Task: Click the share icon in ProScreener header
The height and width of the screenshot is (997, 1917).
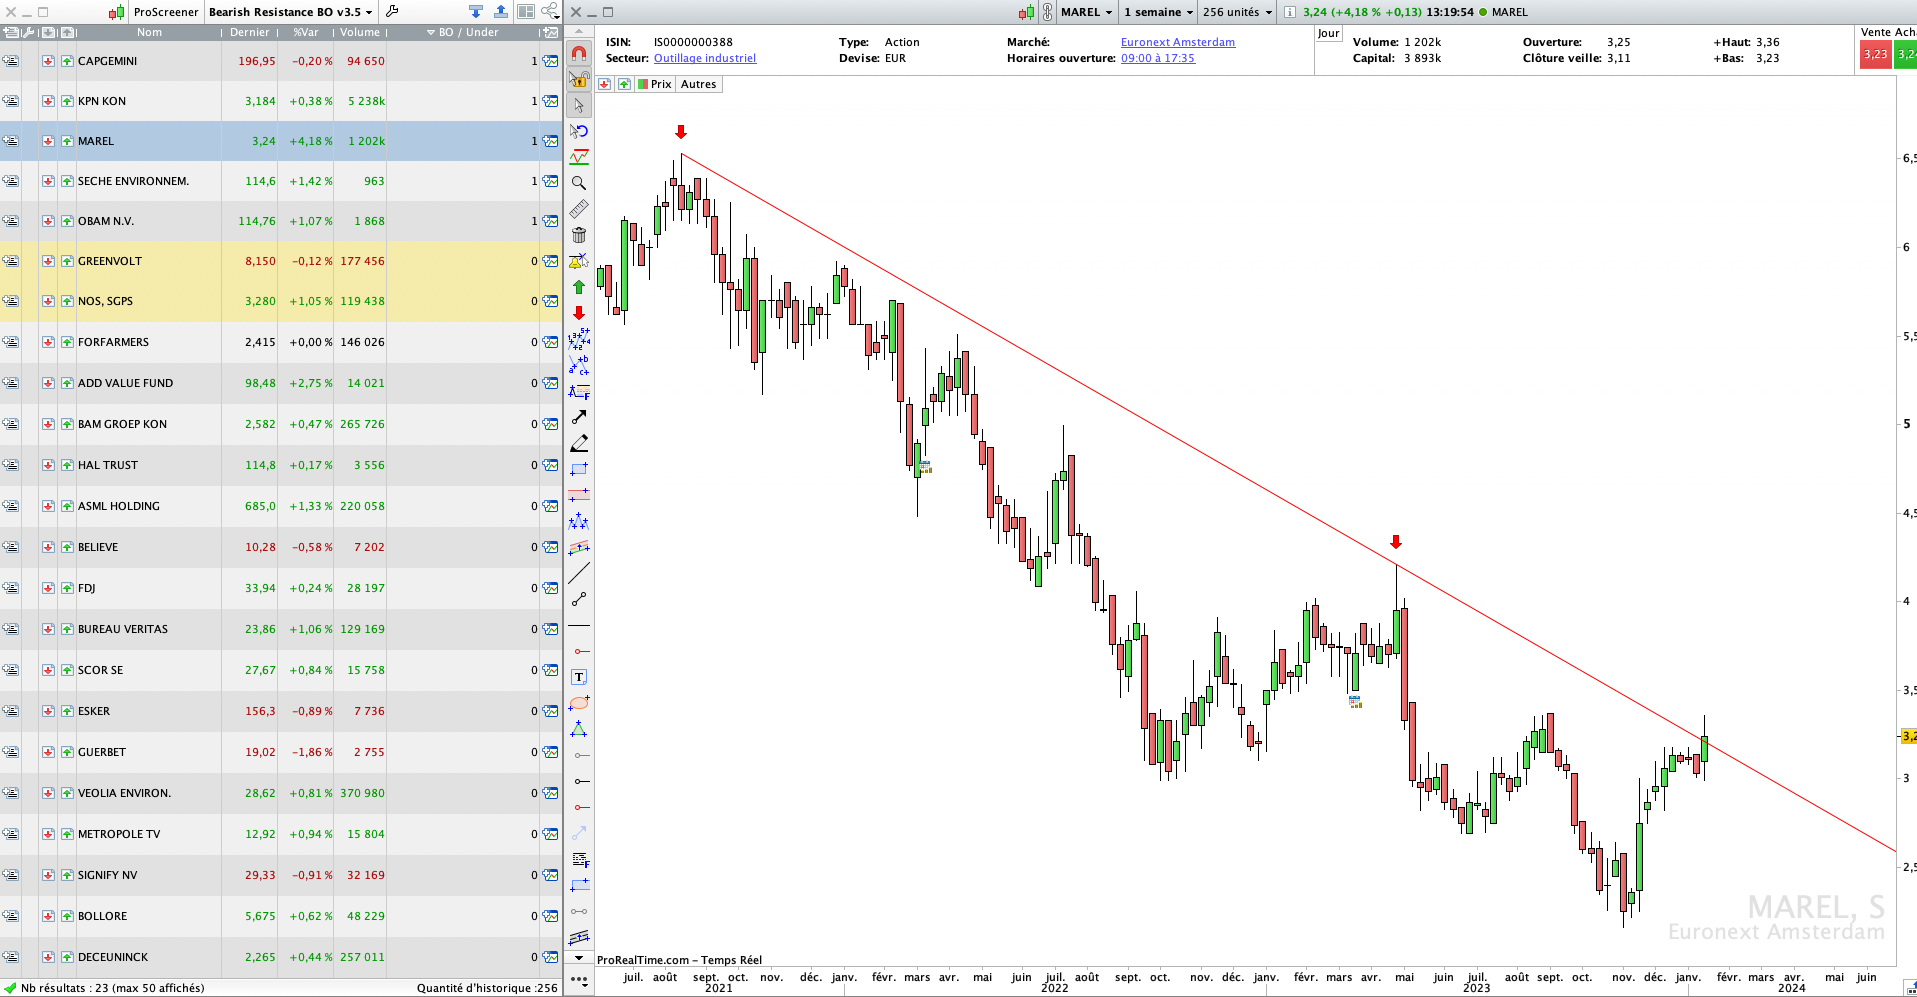Action: click(x=550, y=12)
